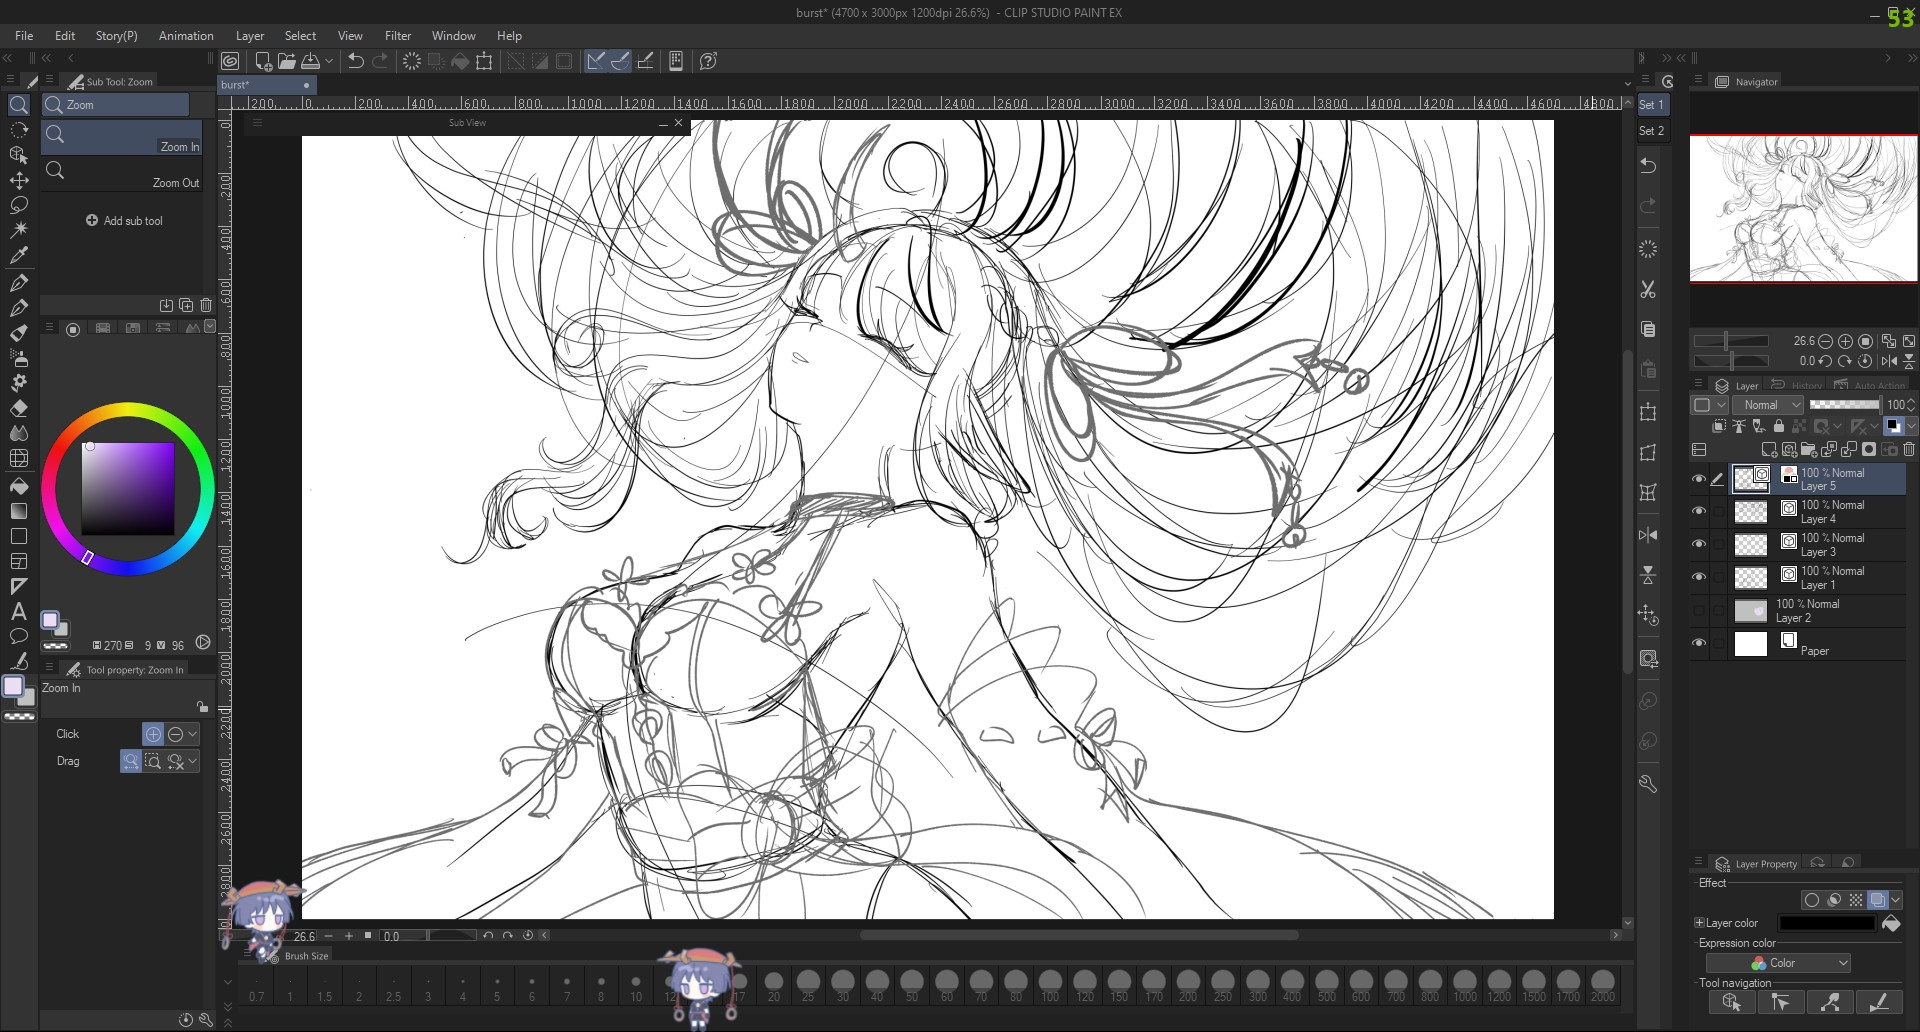The width and height of the screenshot is (1920, 1032).
Task: Set Click behavior to zoom in (plus)
Action: (x=153, y=734)
